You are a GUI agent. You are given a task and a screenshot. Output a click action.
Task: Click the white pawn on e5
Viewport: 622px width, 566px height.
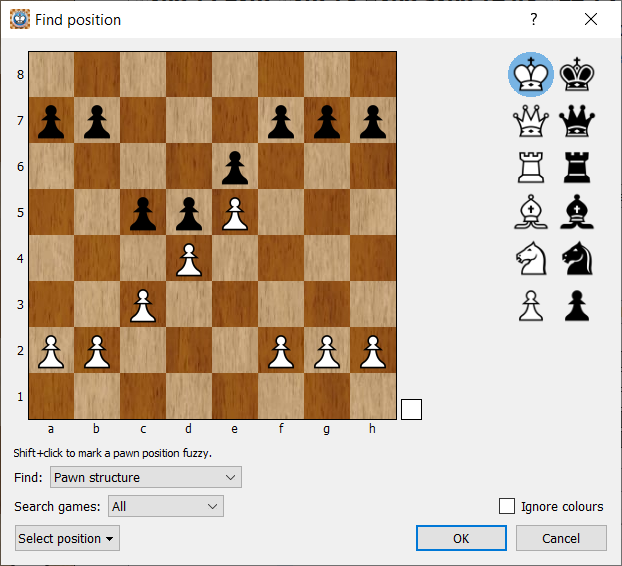point(235,213)
